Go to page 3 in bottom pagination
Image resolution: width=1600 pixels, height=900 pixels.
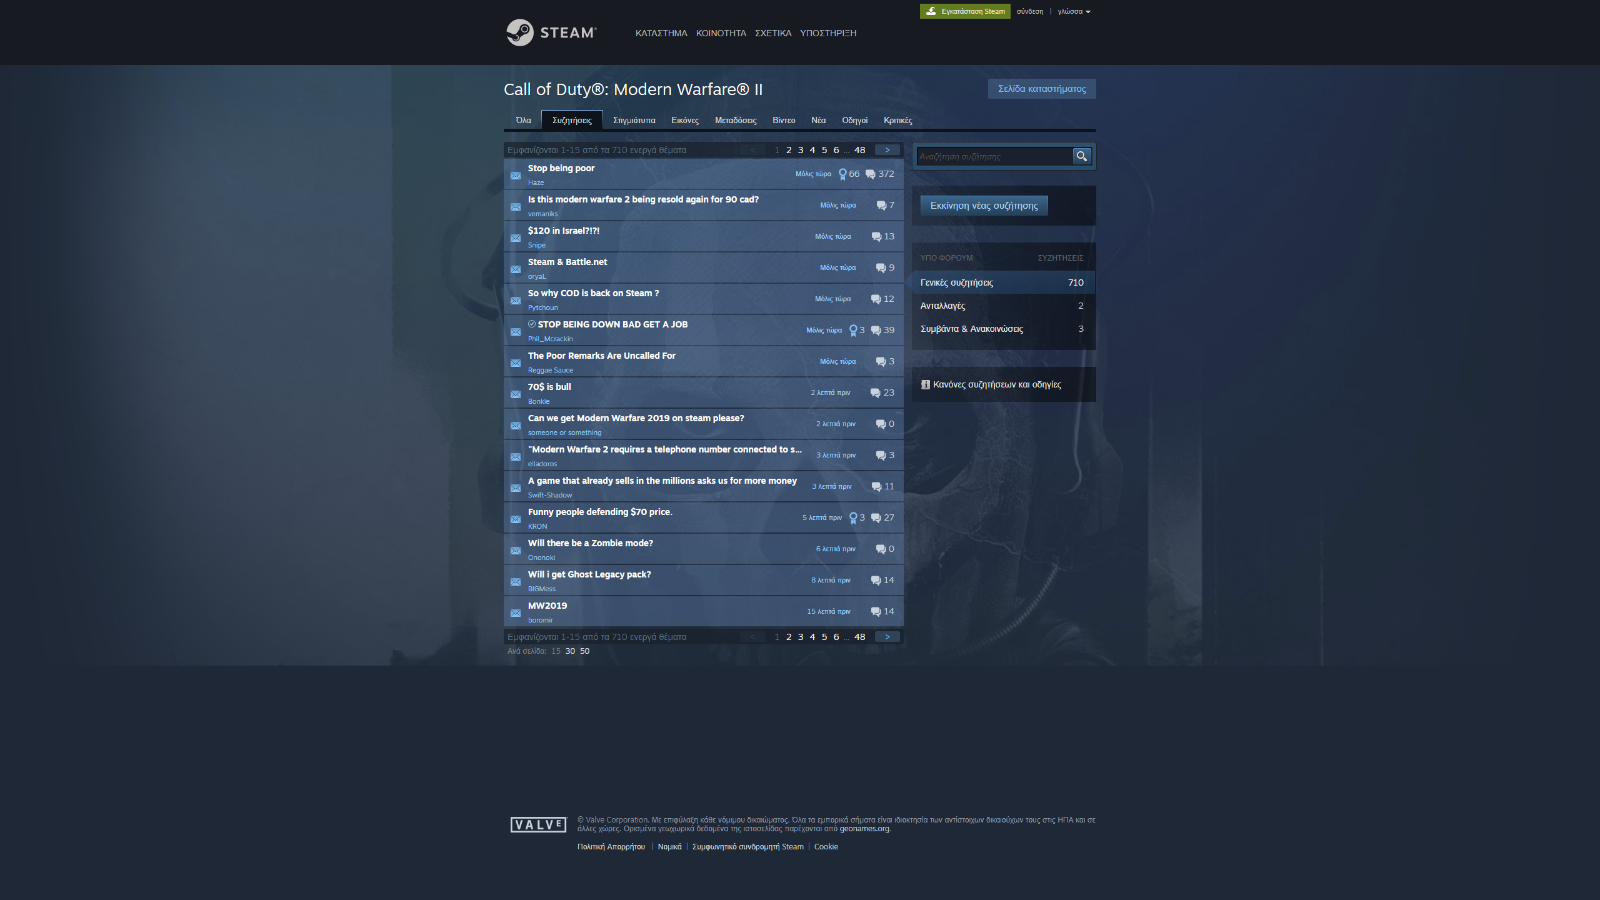point(801,637)
